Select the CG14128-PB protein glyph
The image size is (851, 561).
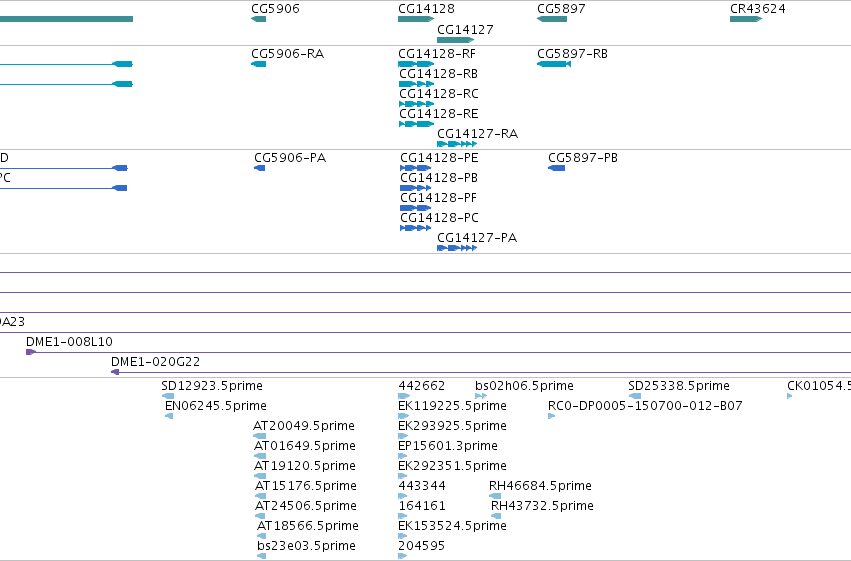pos(415,188)
